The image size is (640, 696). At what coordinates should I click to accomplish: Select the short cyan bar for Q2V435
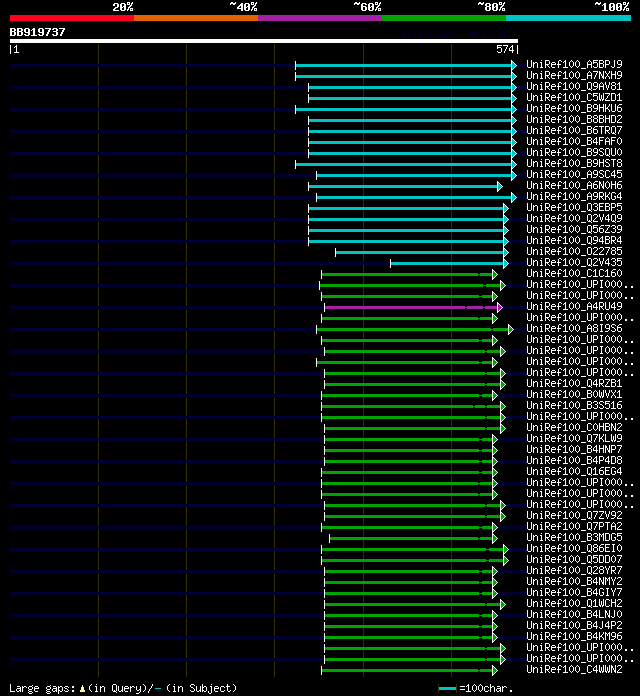[x=449, y=264]
